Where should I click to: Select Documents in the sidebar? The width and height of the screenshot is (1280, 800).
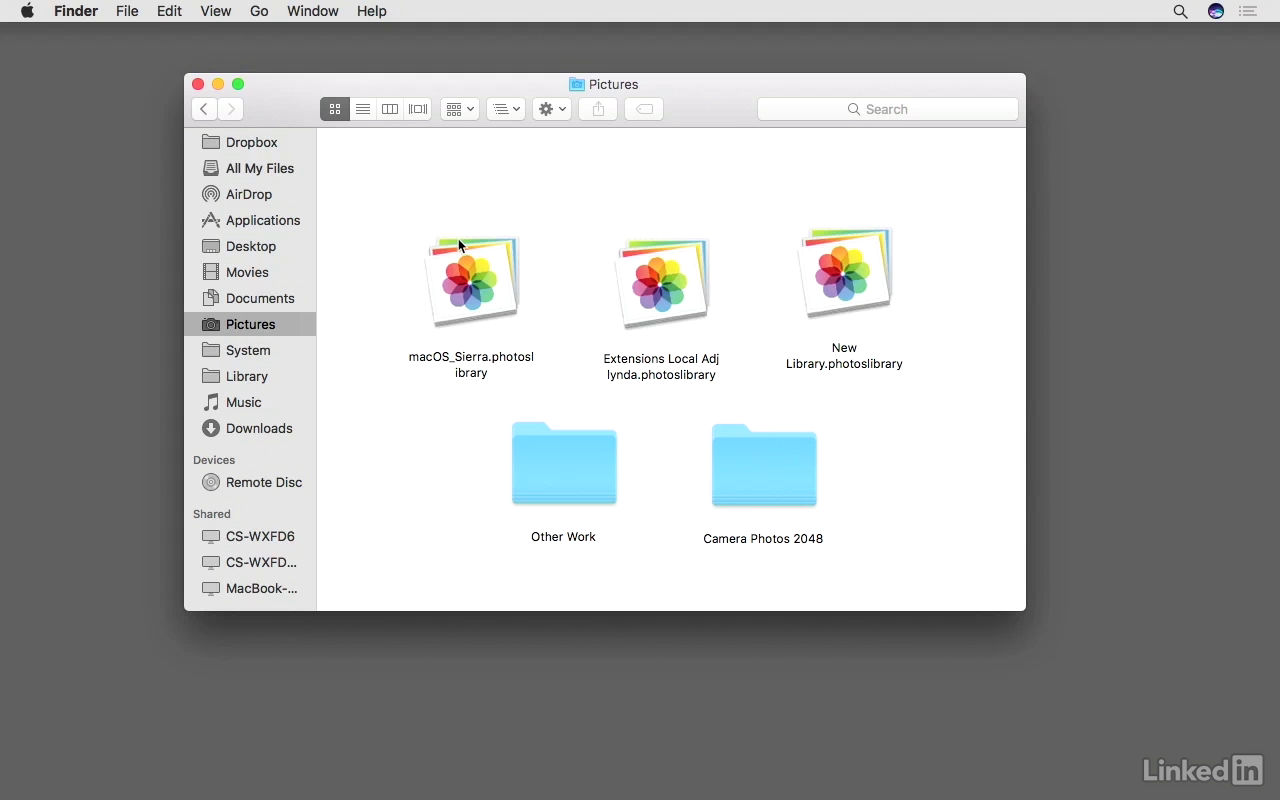point(250,298)
